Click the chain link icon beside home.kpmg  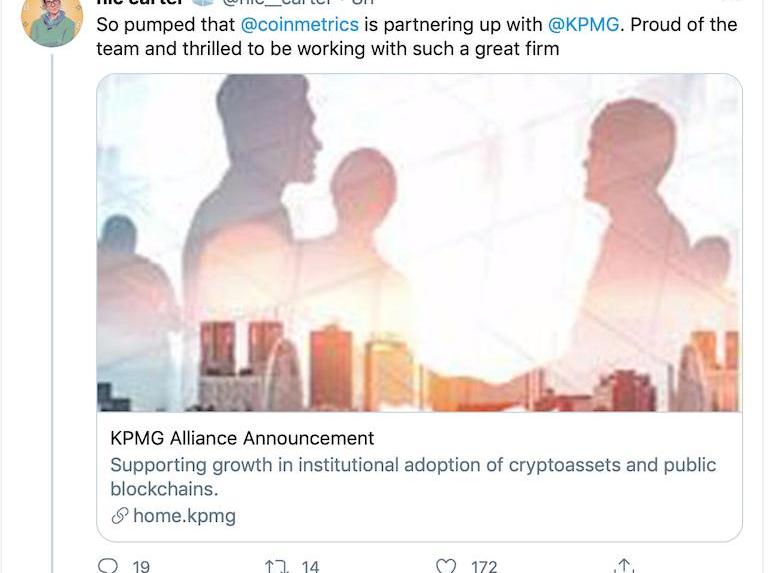click(x=120, y=516)
